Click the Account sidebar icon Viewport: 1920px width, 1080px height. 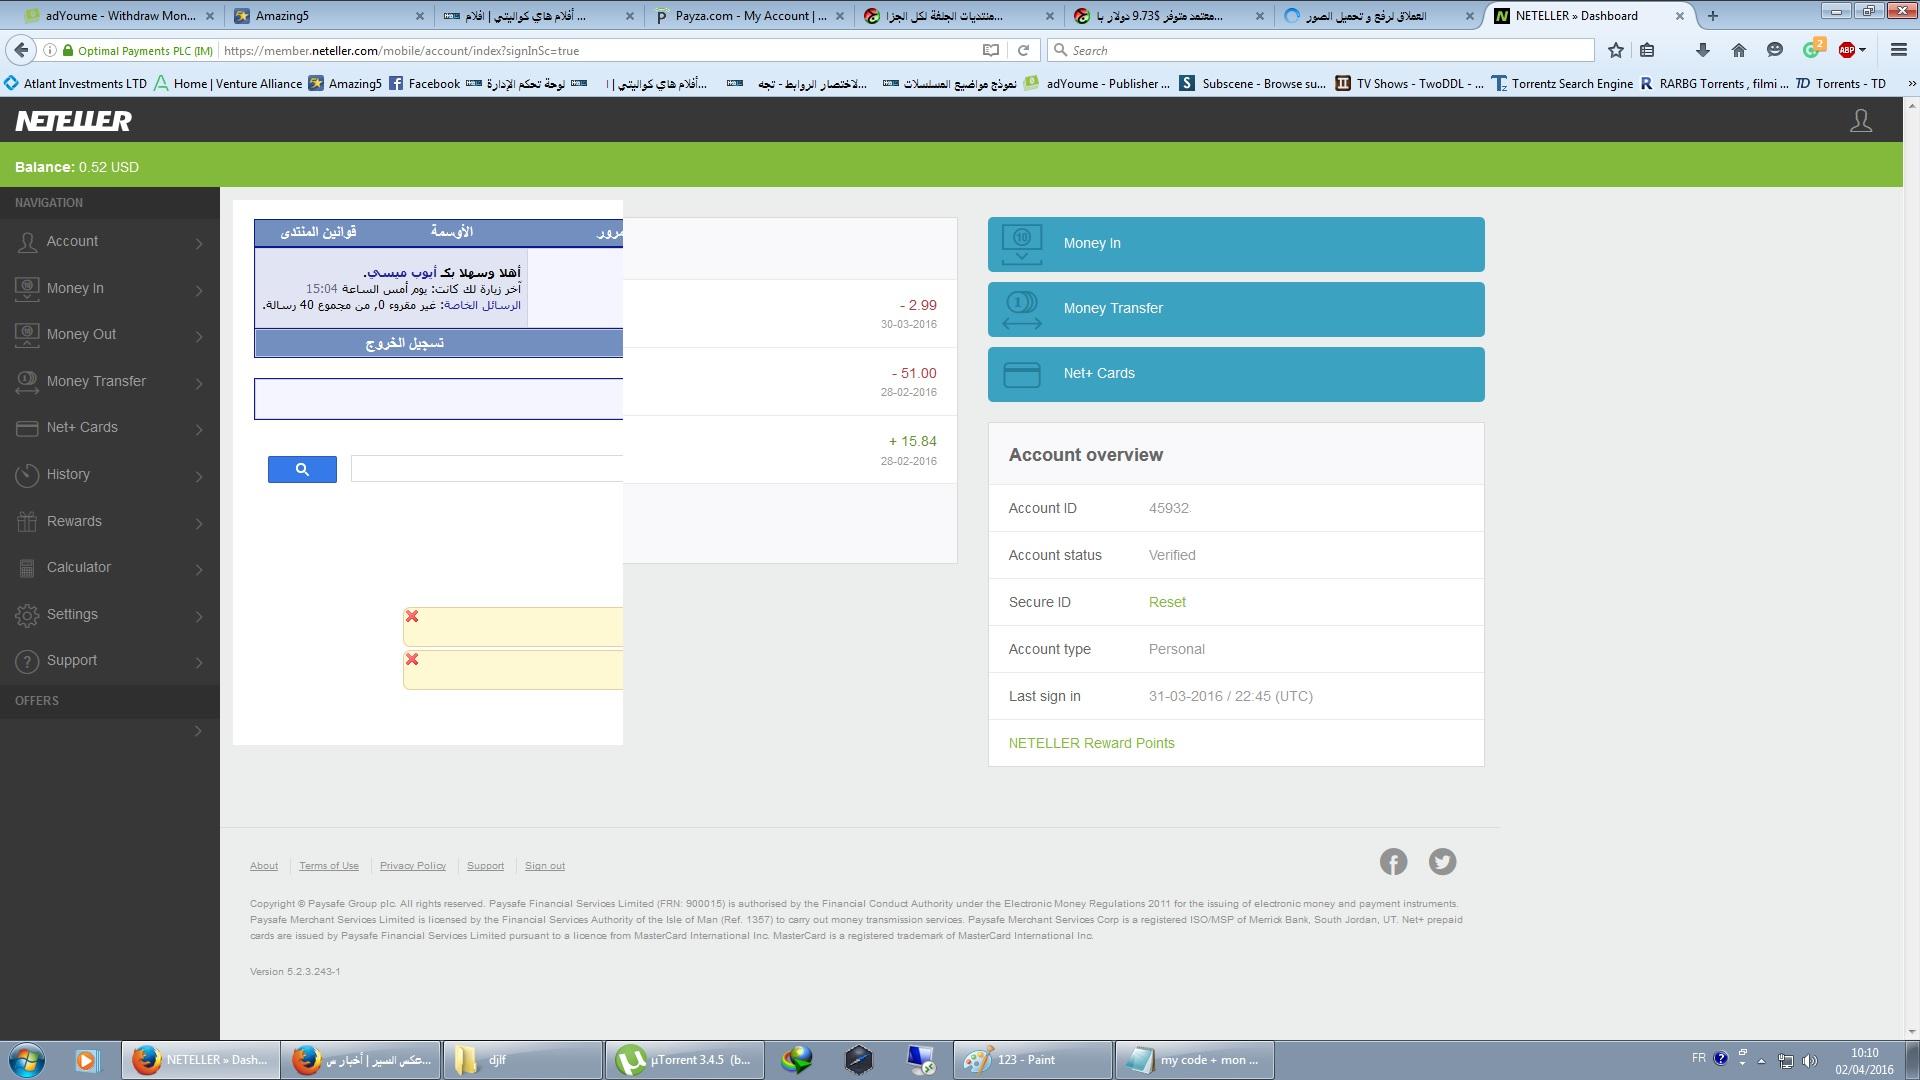(27, 242)
